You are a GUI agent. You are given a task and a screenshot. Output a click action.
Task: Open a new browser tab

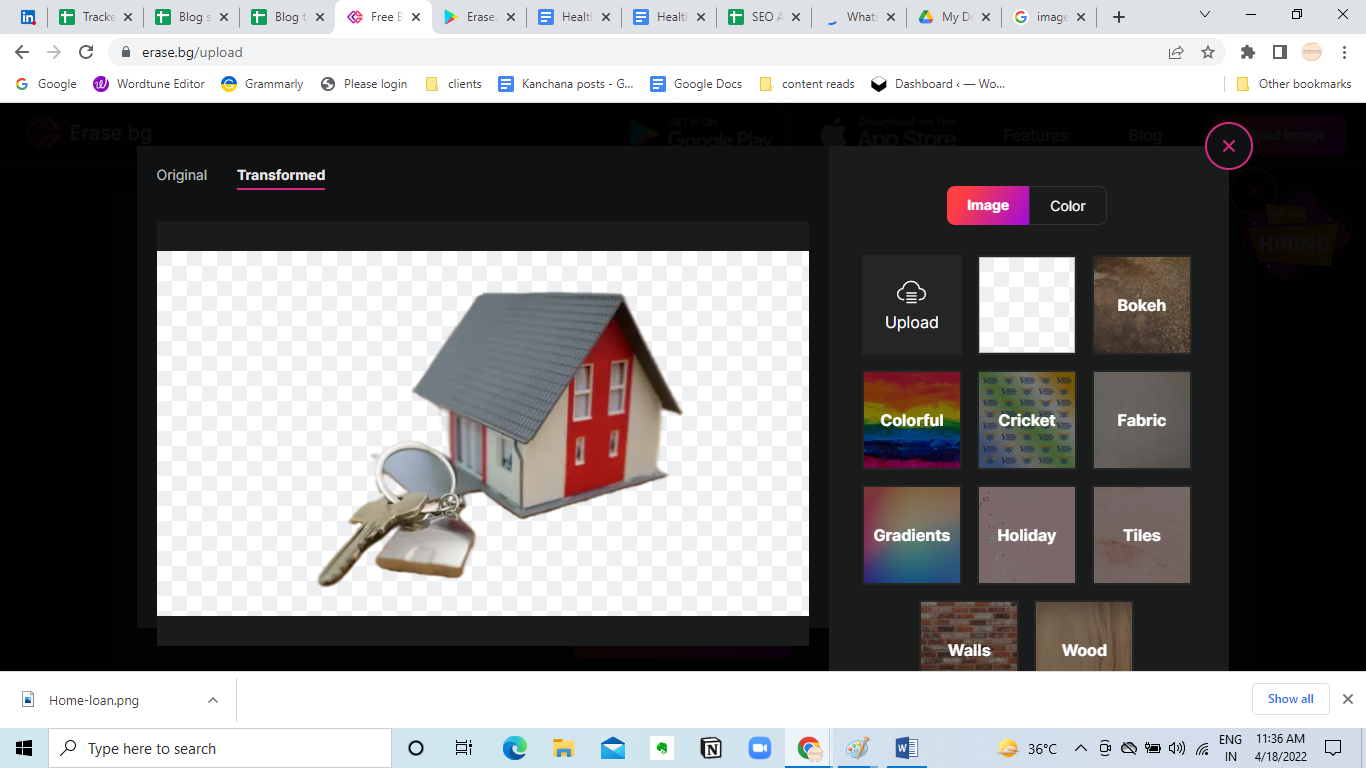coord(1119,17)
